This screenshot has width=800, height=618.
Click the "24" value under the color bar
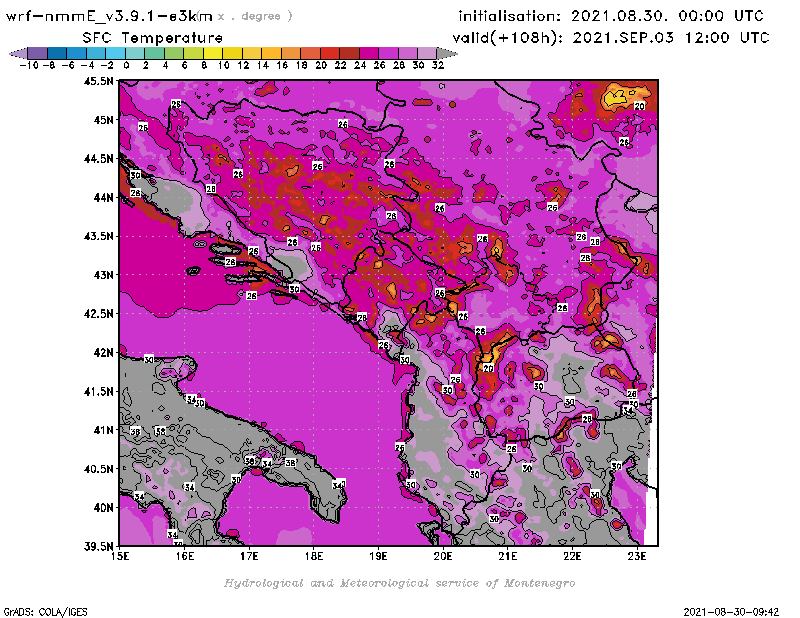(x=360, y=66)
